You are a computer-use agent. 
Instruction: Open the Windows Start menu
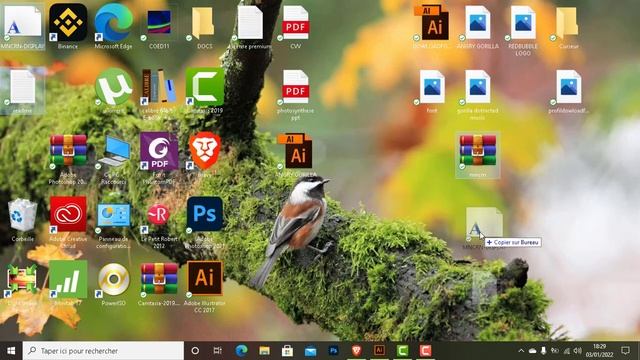[11, 351]
